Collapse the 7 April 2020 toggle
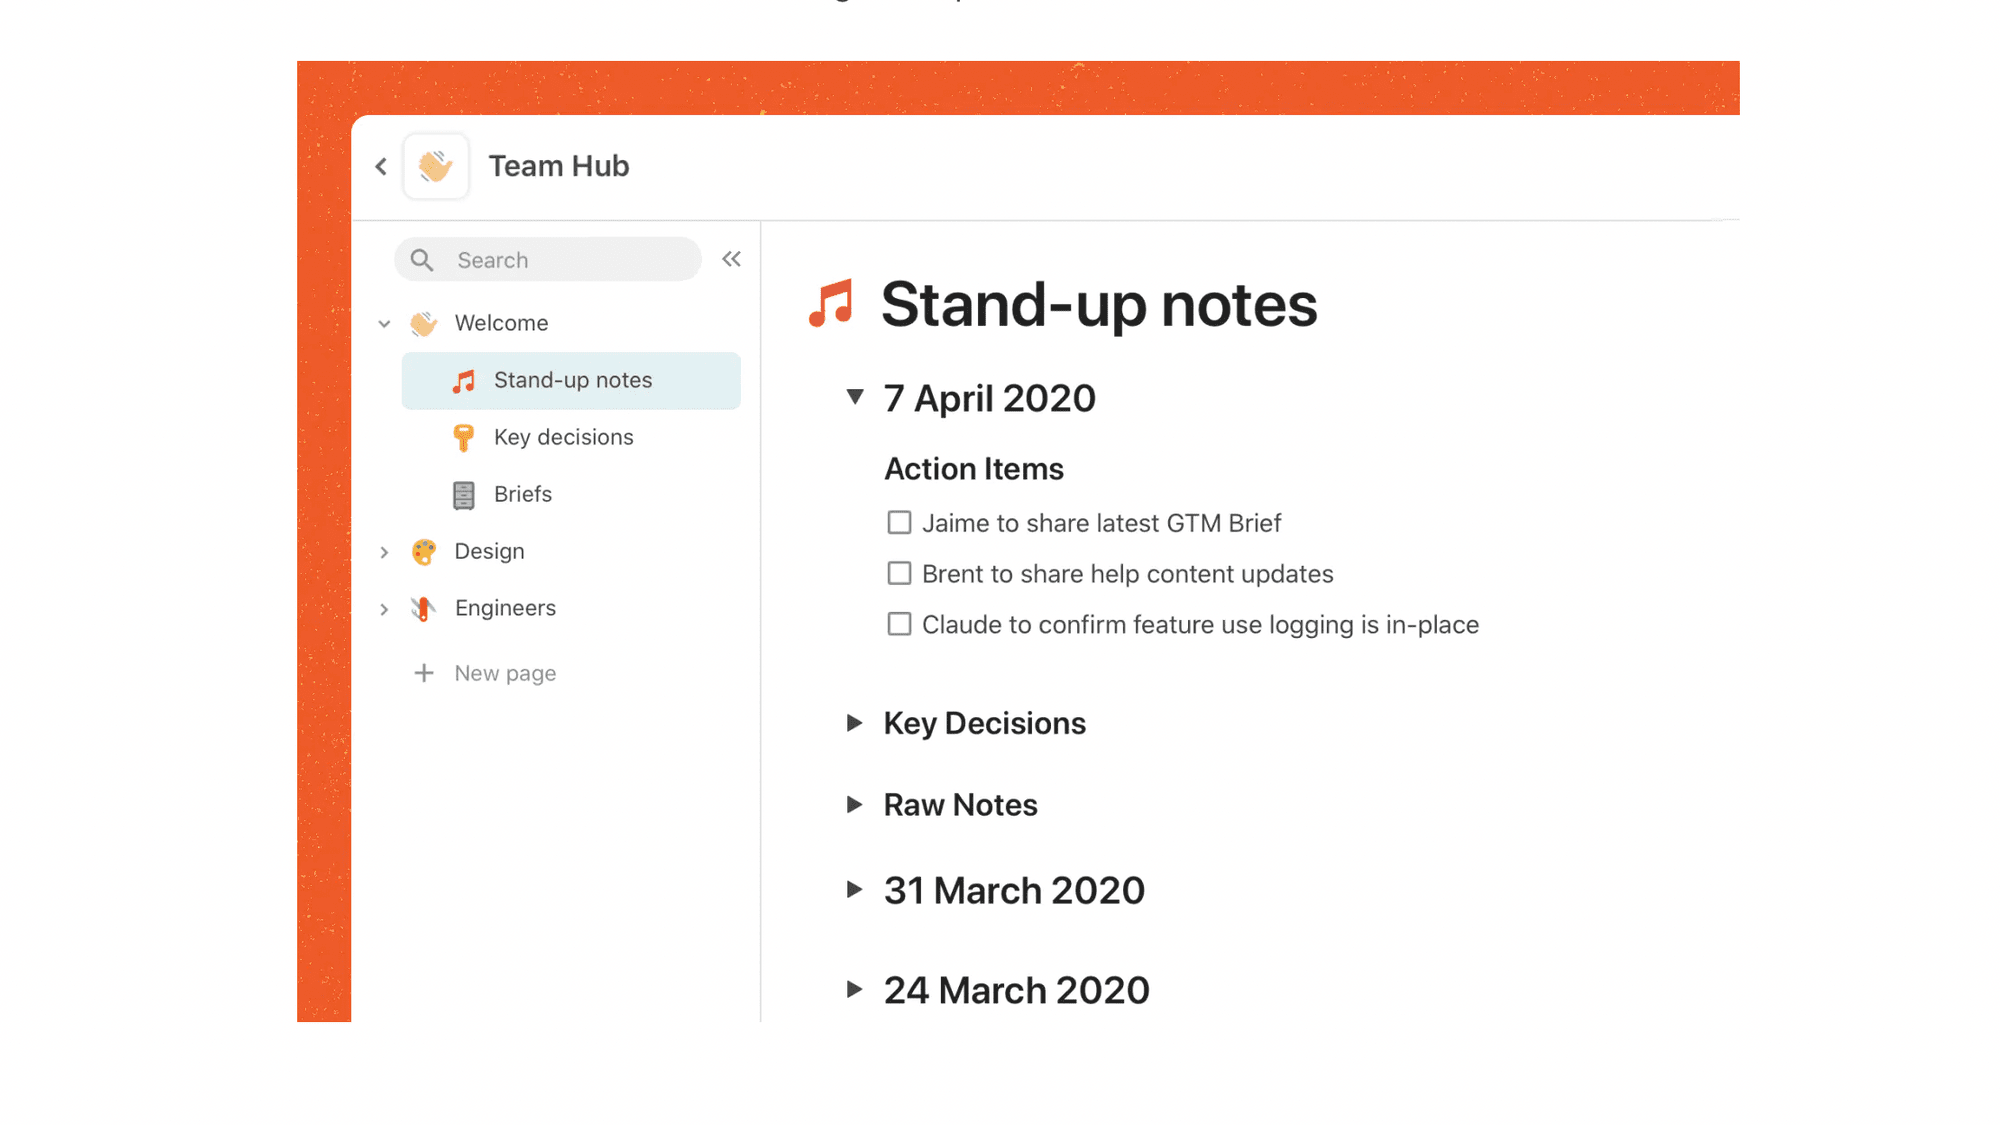 pyautogui.click(x=855, y=397)
